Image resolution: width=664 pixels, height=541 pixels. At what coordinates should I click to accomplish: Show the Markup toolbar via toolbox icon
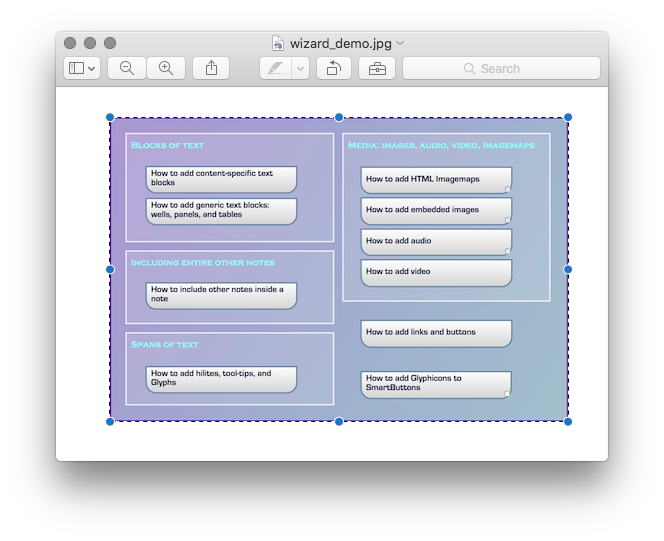tap(377, 68)
